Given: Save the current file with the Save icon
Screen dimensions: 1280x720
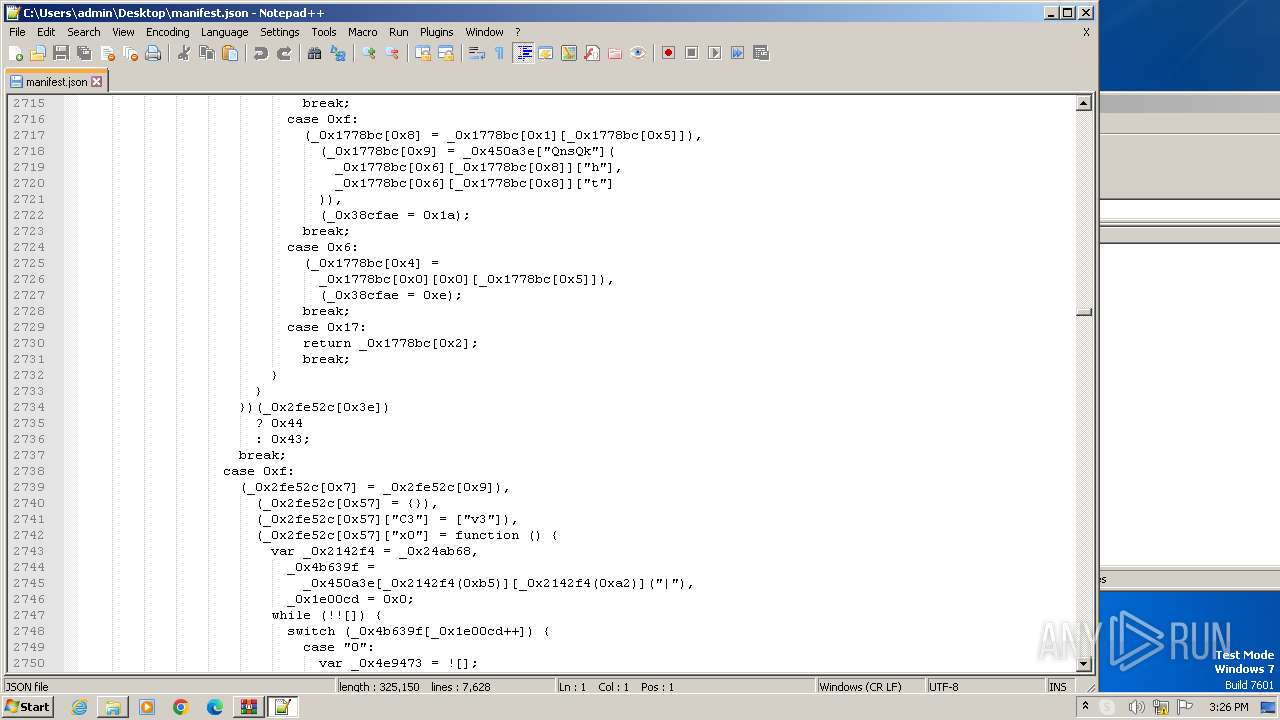Looking at the screenshot, I should click(61, 53).
